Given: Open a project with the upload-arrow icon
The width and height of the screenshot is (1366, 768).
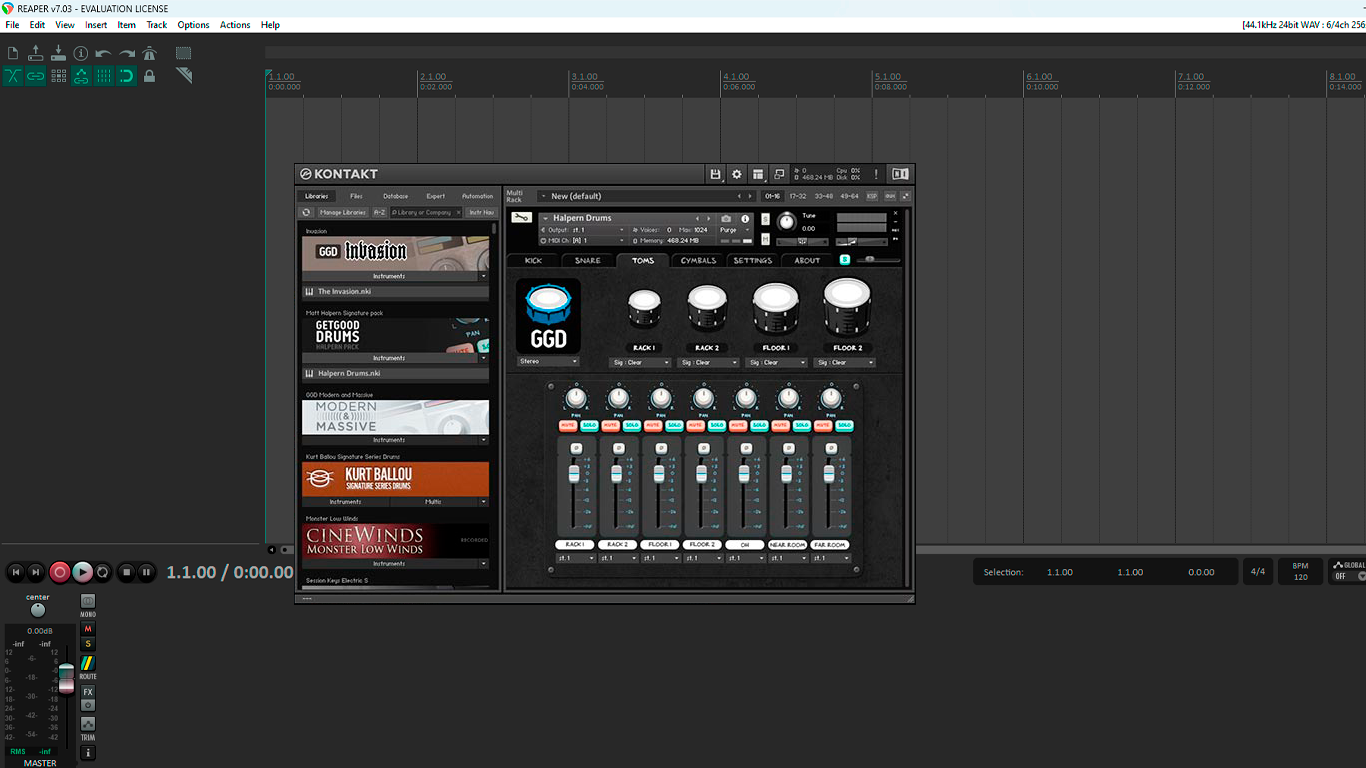Looking at the screenshot, I should (36, 53).
